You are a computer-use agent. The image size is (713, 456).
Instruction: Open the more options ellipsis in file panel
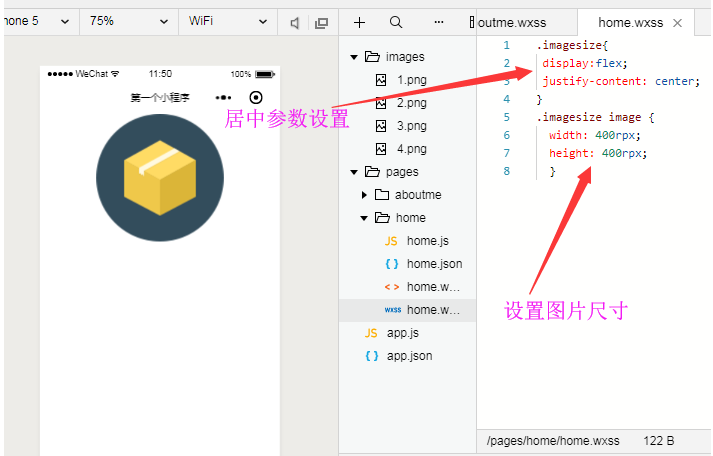pyautogui.click(x=438, y=22)
